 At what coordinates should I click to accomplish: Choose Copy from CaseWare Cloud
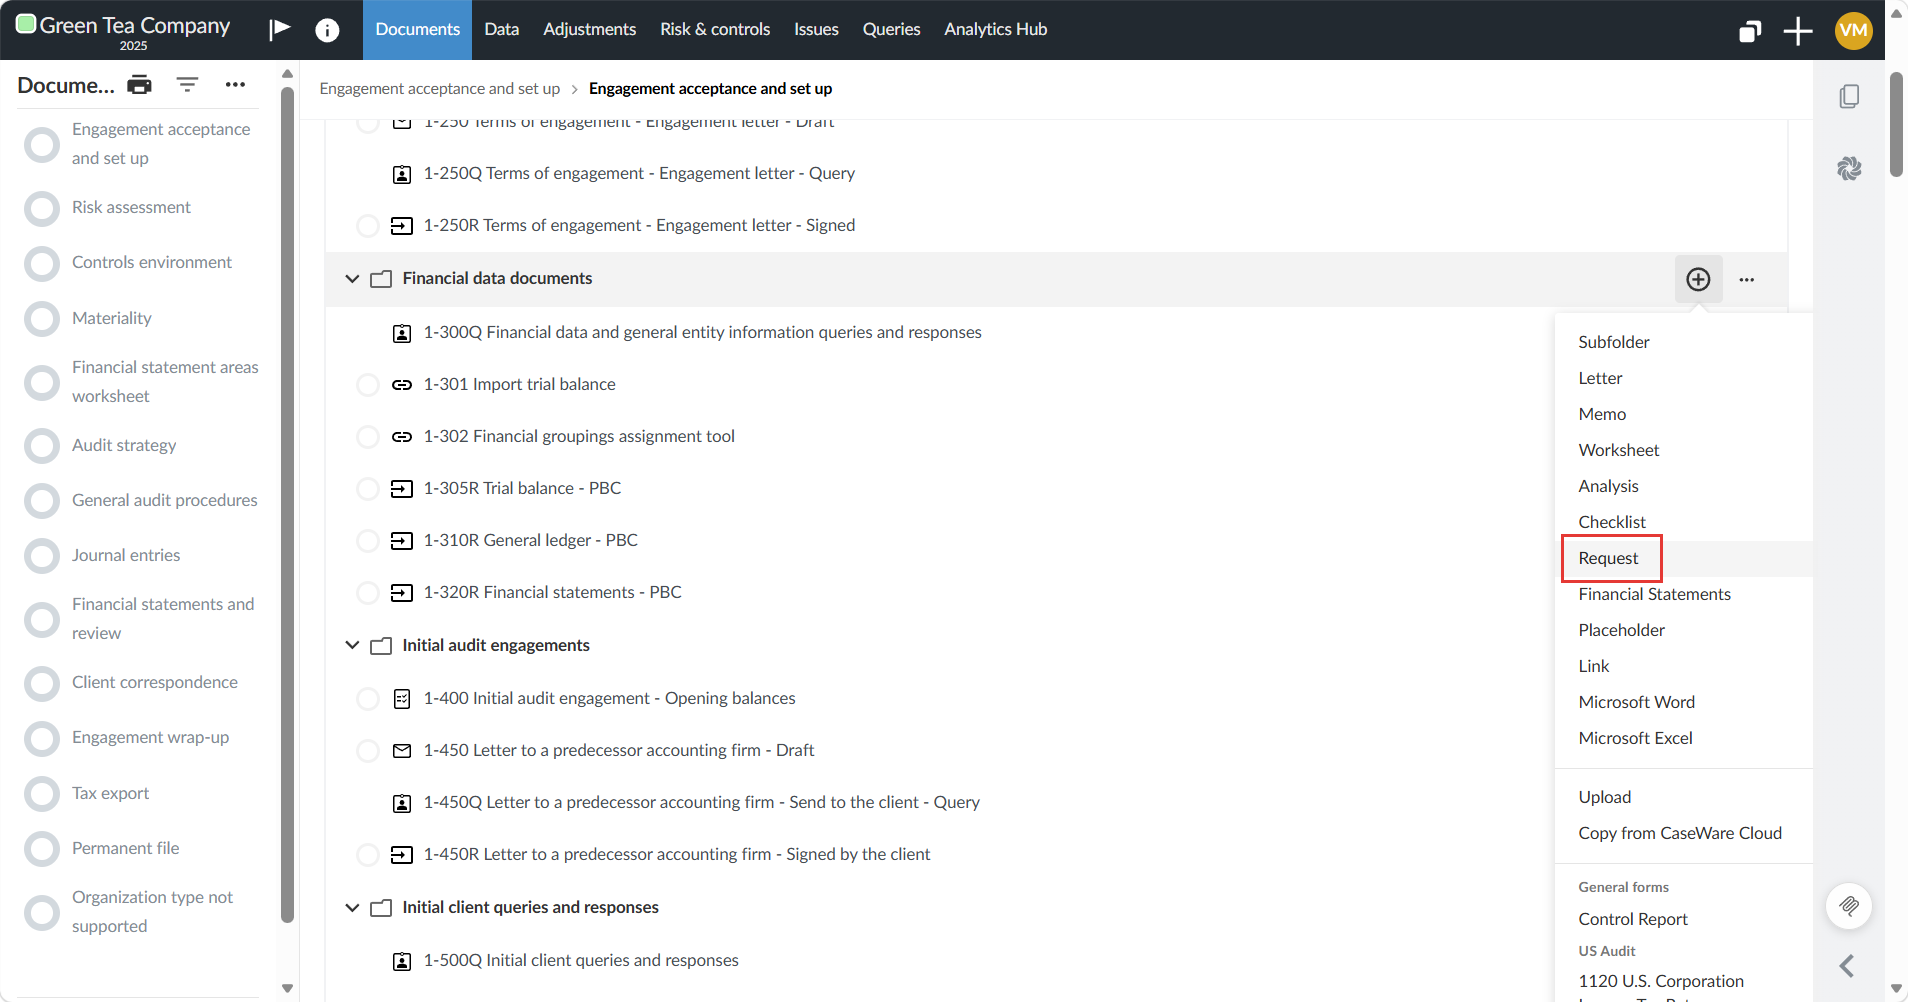[x=1680, y=833]
